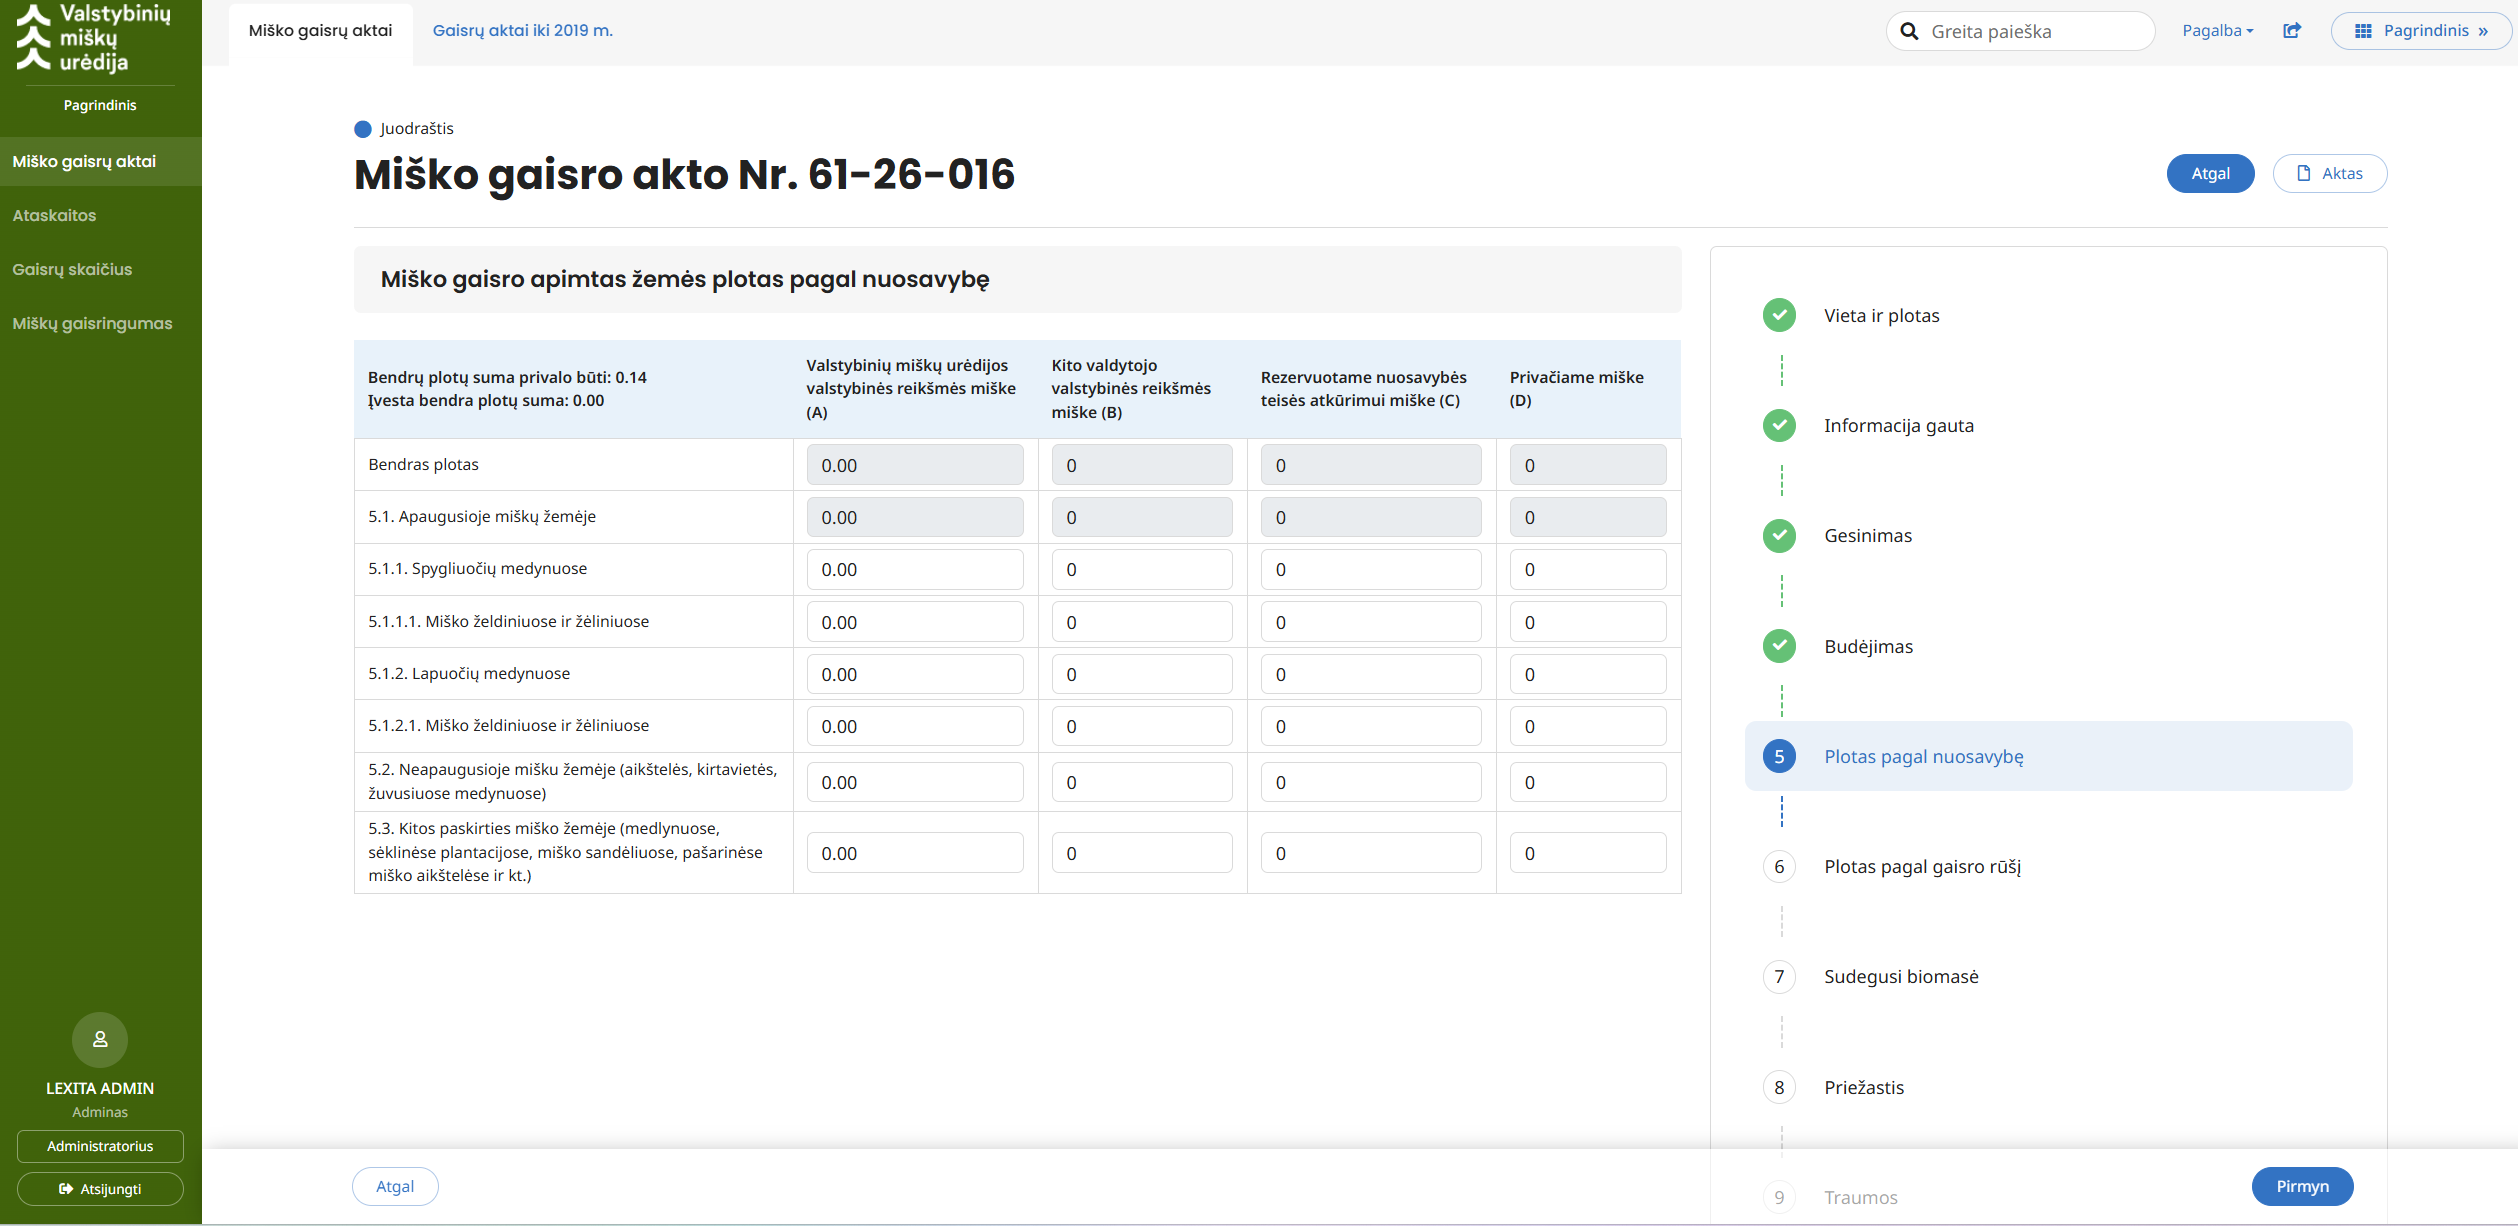Go to Priežastis step

(1864, 1088)
